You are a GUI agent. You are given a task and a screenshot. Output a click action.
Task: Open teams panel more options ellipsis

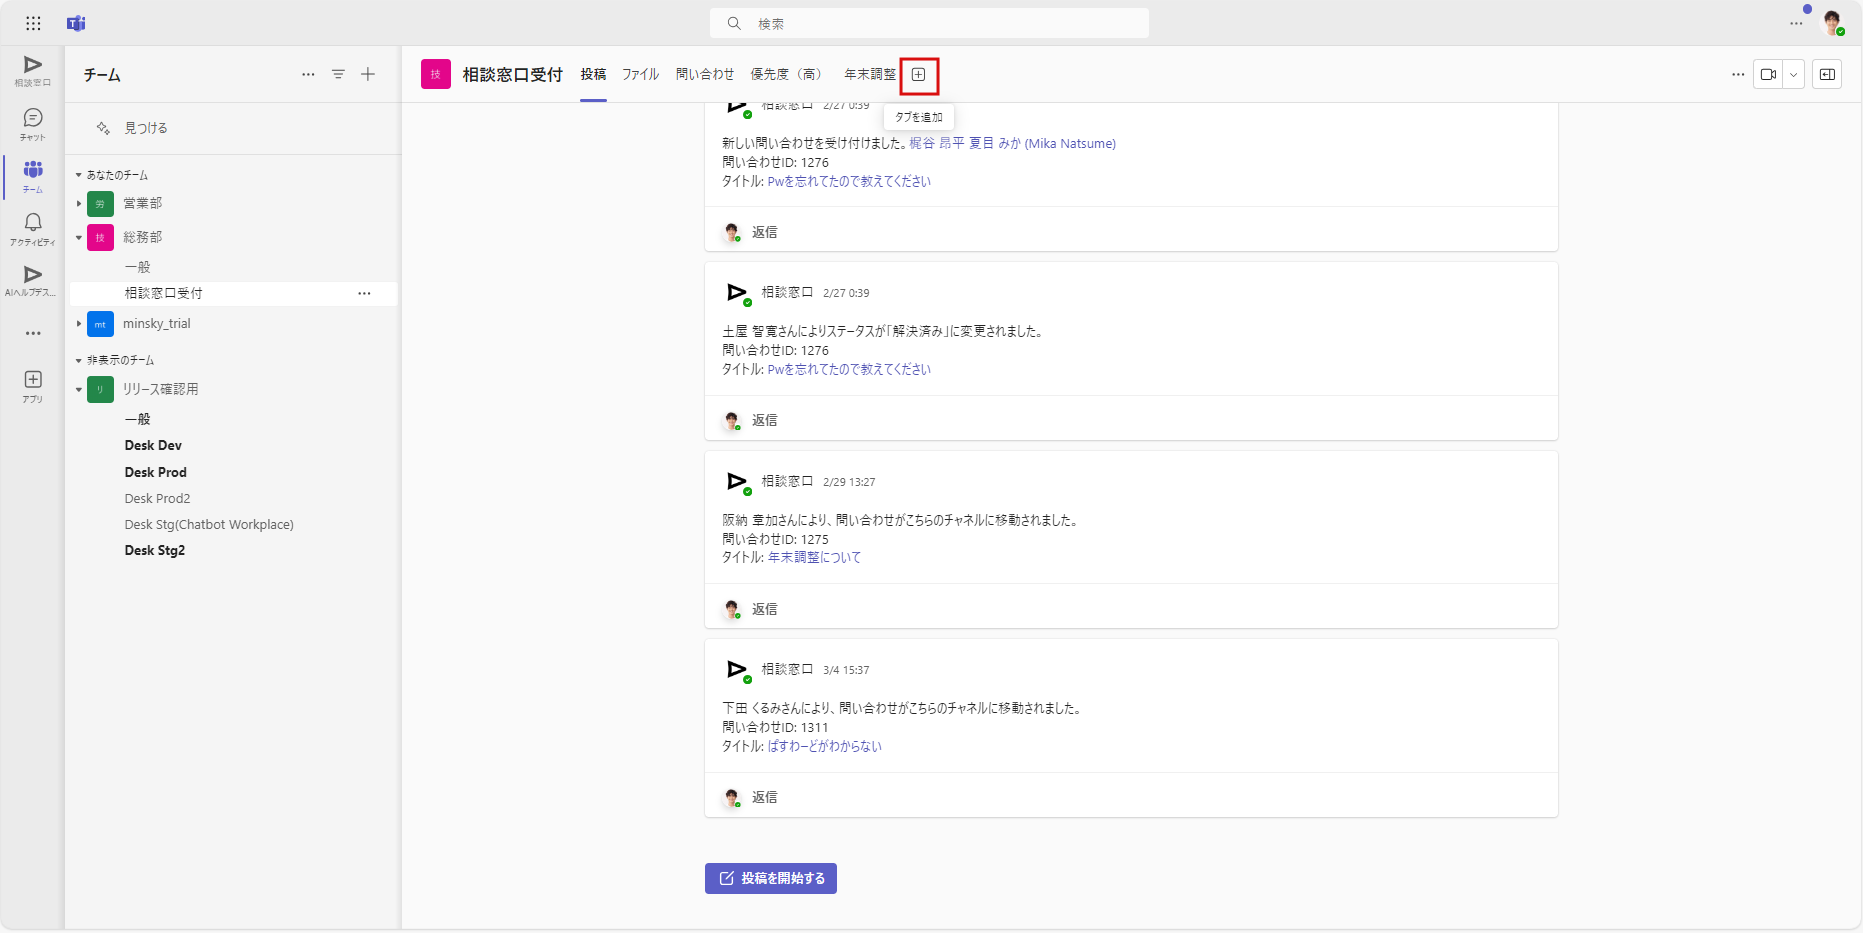pyautogui.click(x=308, y=74)
